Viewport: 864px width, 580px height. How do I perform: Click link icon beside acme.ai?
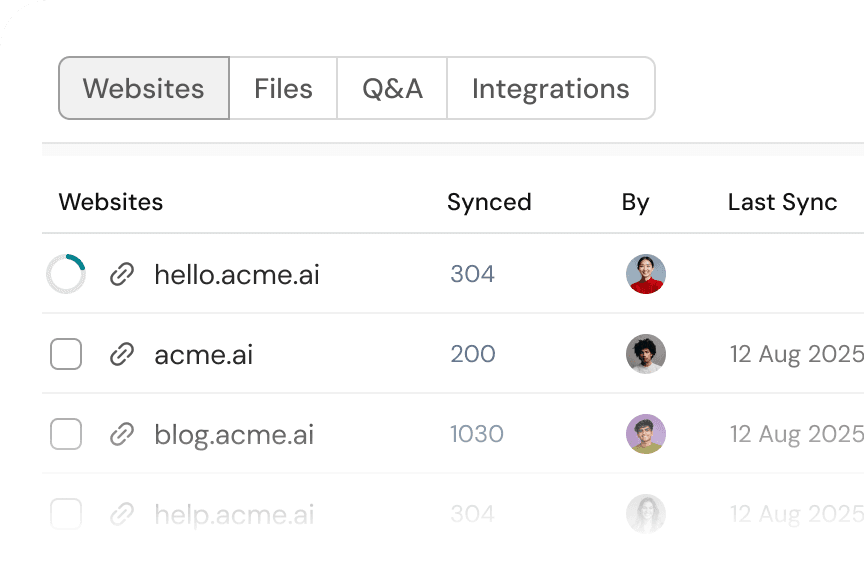tap(122, 354)
